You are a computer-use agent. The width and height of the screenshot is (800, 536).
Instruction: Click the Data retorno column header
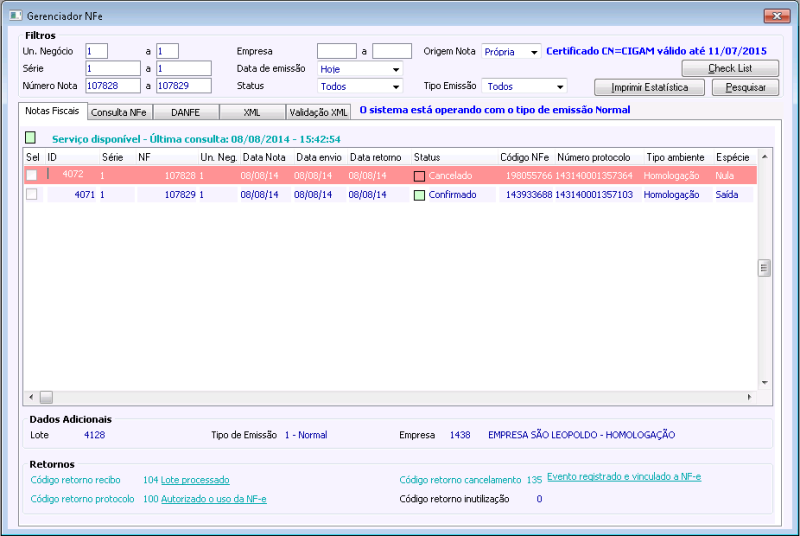coord(376,157)
